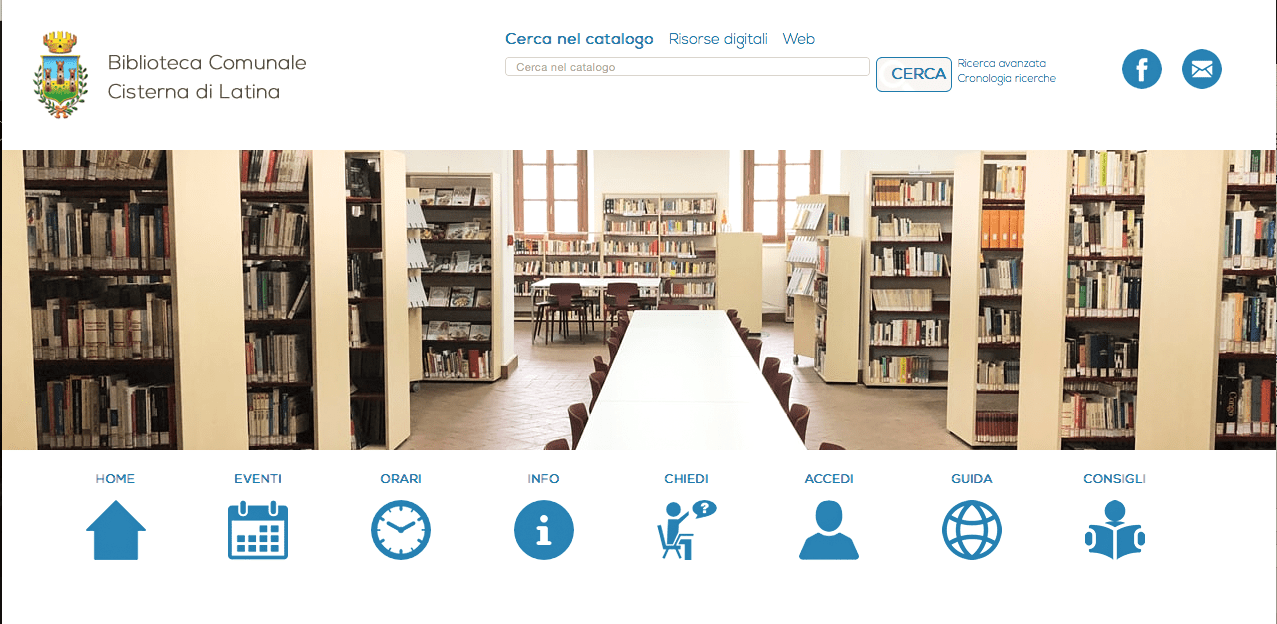
Task: Click the Chiedi question person icon
Action: pos(686,530)
